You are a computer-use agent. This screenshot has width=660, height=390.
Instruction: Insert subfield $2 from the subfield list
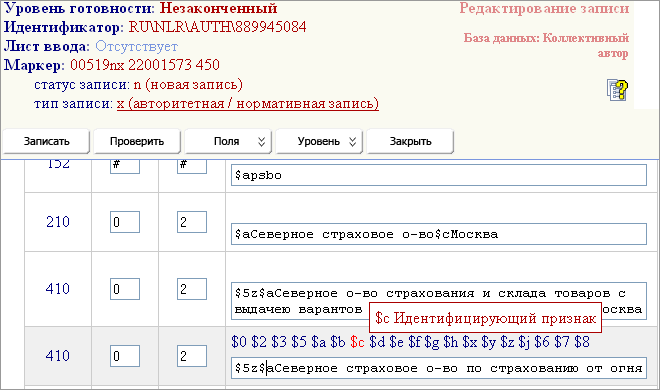(259, 342)
